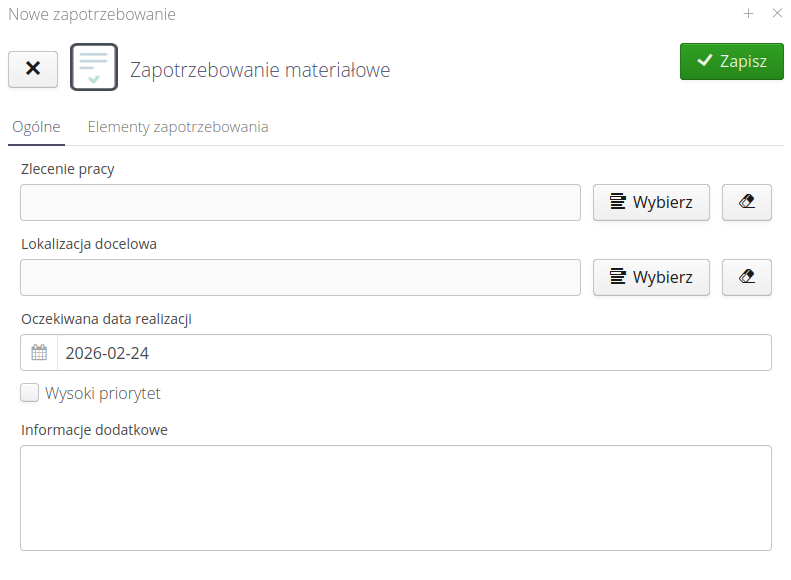This screenshot has height=580, width=791.
Task: Click inside the Informacje dodatkowe text area
Action: coord(395,497)
